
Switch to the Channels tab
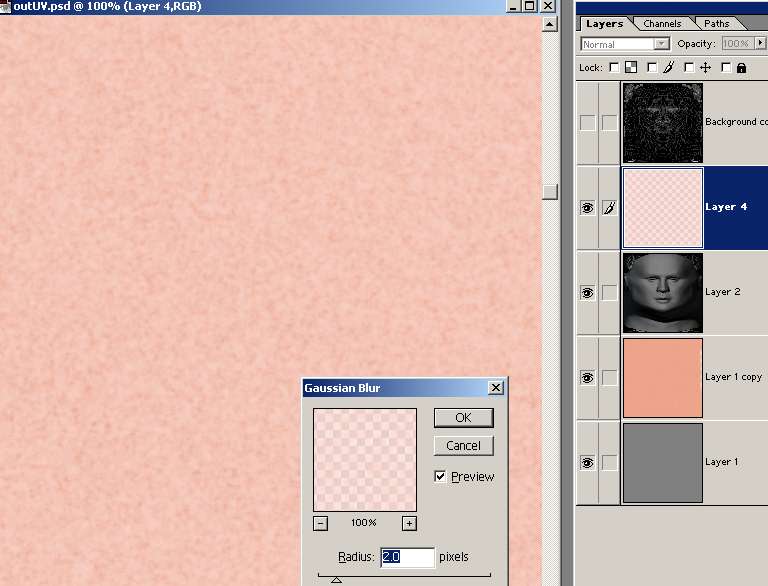coord(662,23)
